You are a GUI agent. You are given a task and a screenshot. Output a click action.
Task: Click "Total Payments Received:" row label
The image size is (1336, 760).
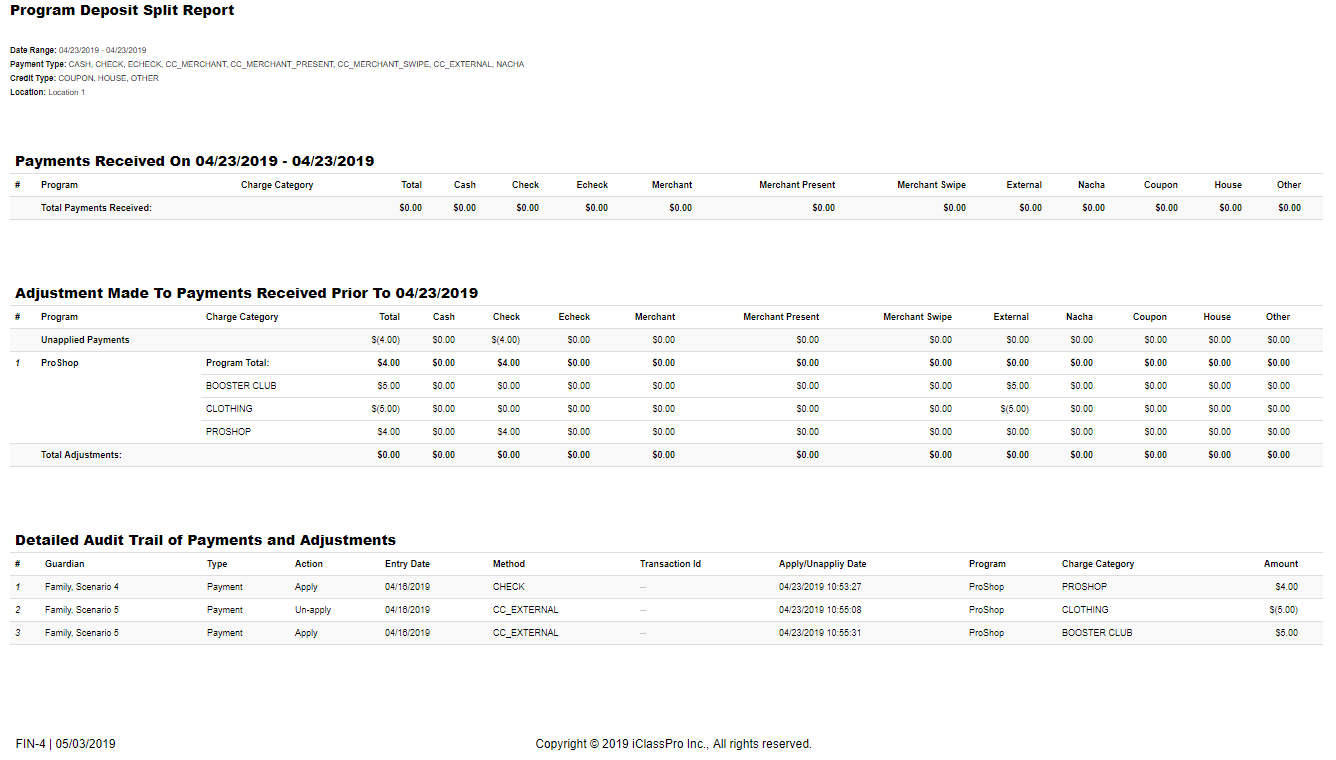tap(96, 208)
